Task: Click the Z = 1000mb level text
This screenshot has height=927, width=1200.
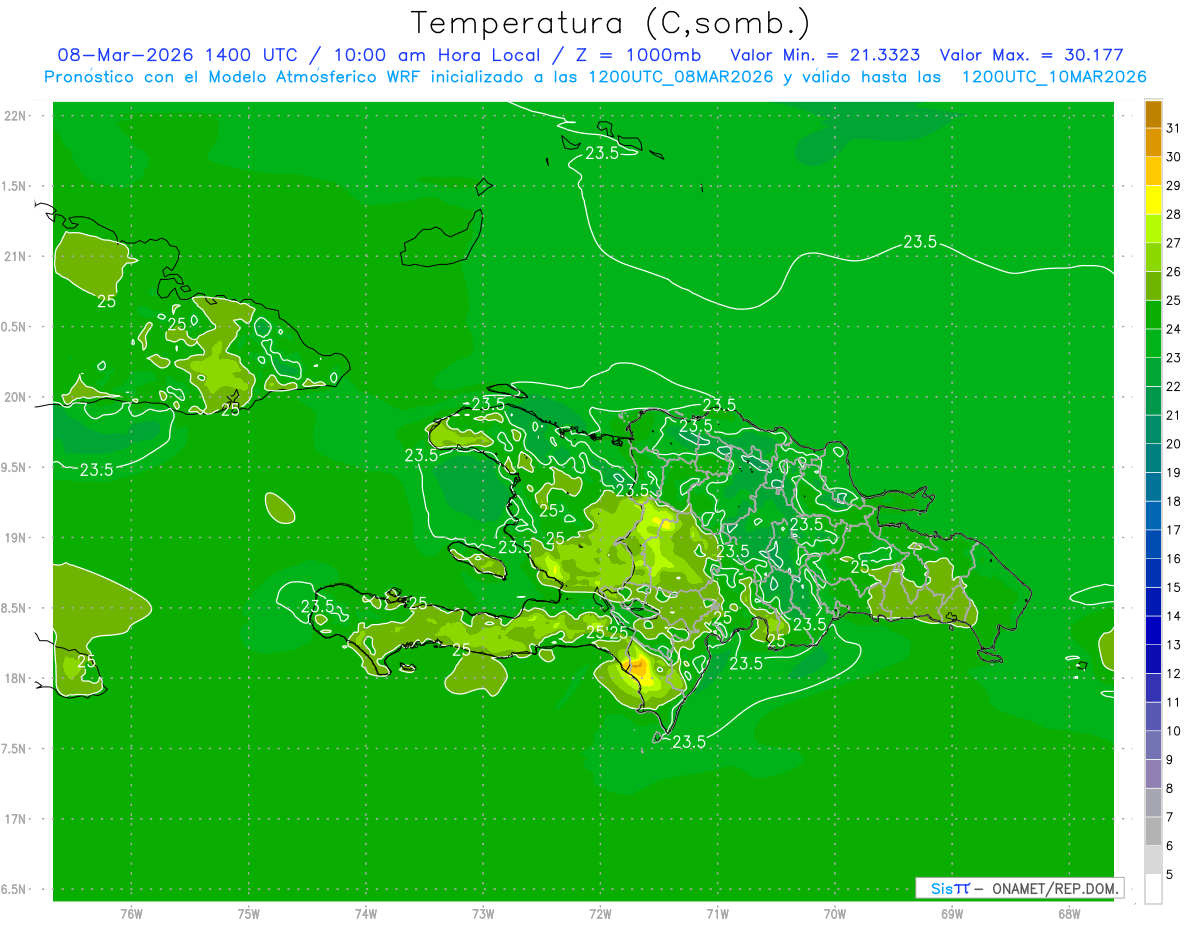Action: (634, 55)
